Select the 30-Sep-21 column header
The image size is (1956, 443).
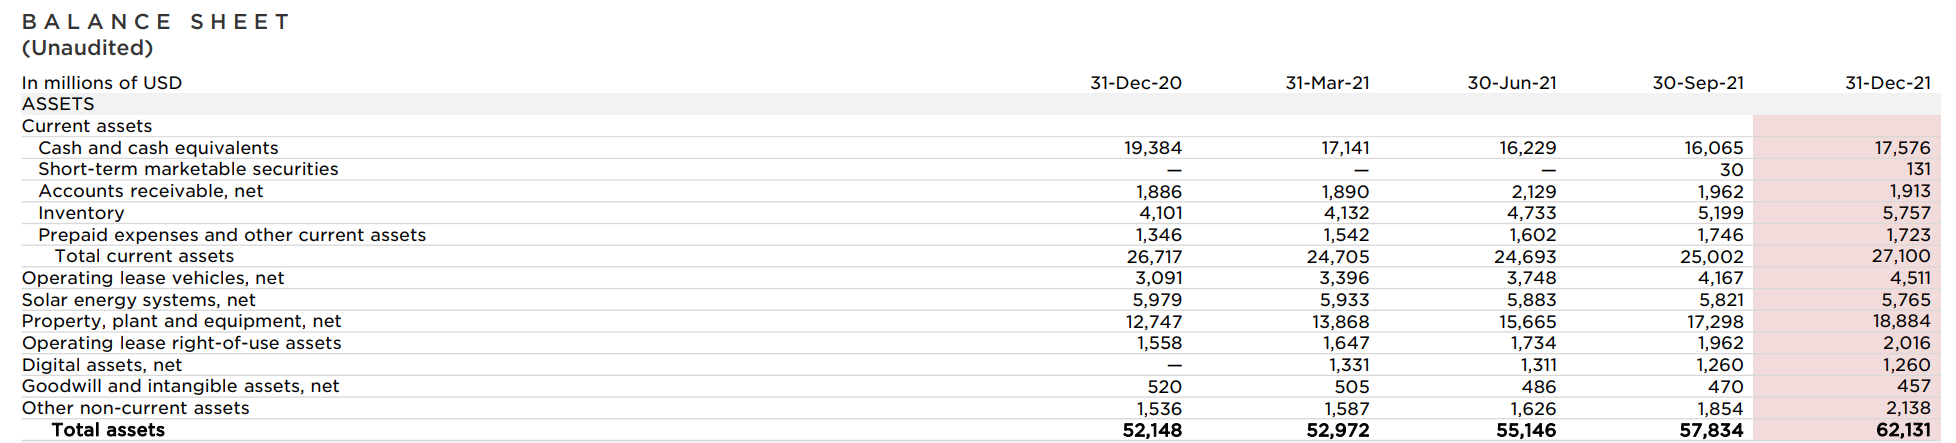[1698, 83]
